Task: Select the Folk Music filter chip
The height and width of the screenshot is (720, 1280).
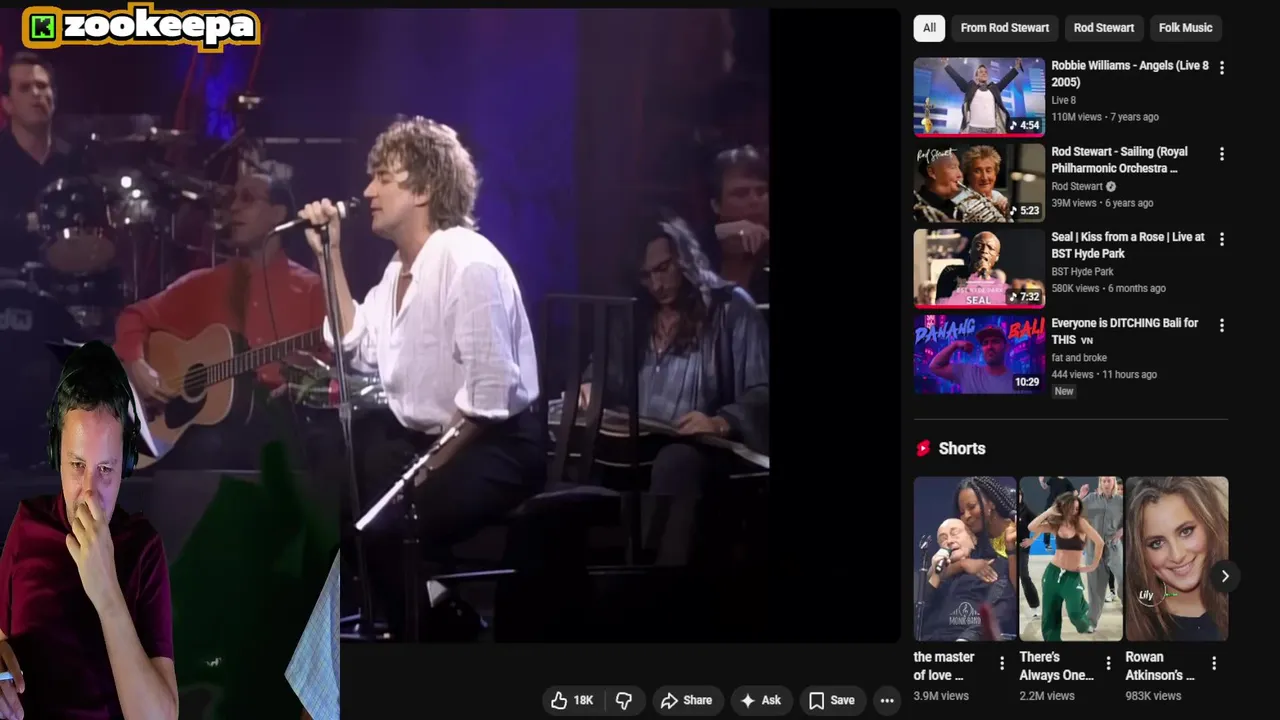Action: 1185,28
